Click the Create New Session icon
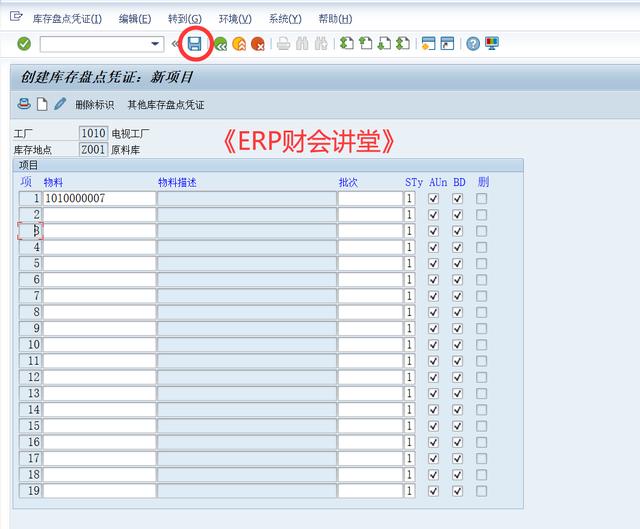 tap(428, 43)
